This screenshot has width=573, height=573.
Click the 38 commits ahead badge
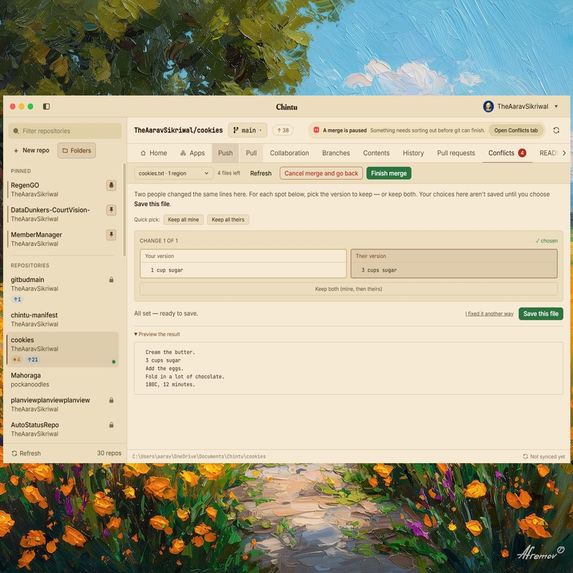[283, 130]
